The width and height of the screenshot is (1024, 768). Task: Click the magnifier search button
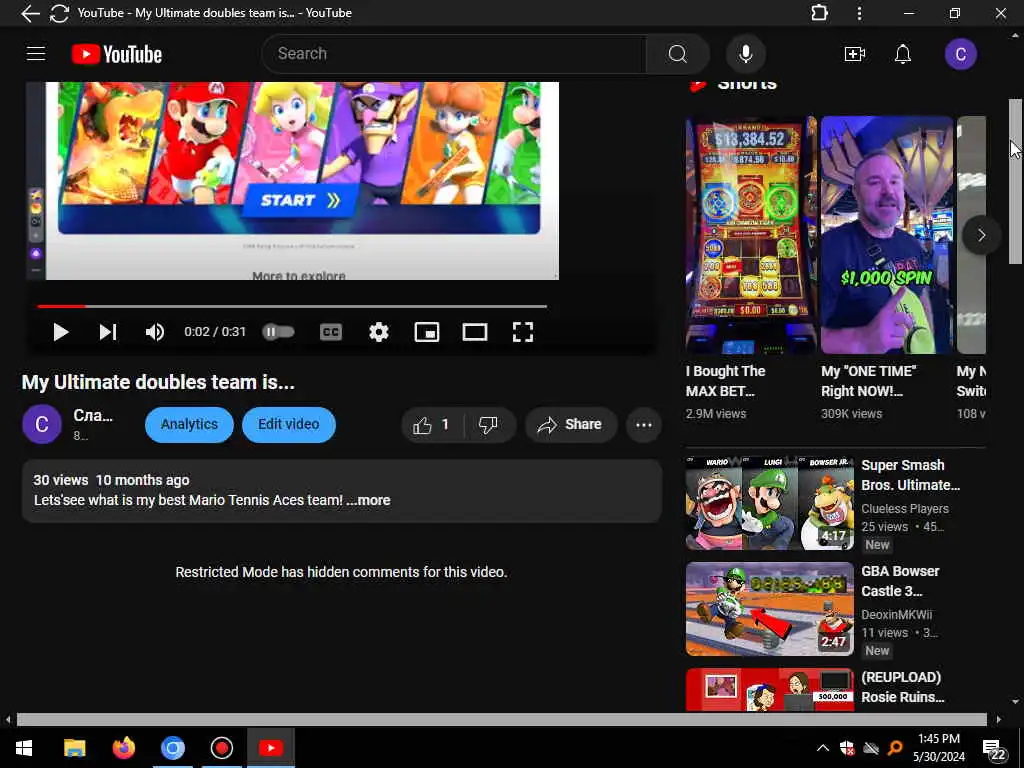[677, 54]
